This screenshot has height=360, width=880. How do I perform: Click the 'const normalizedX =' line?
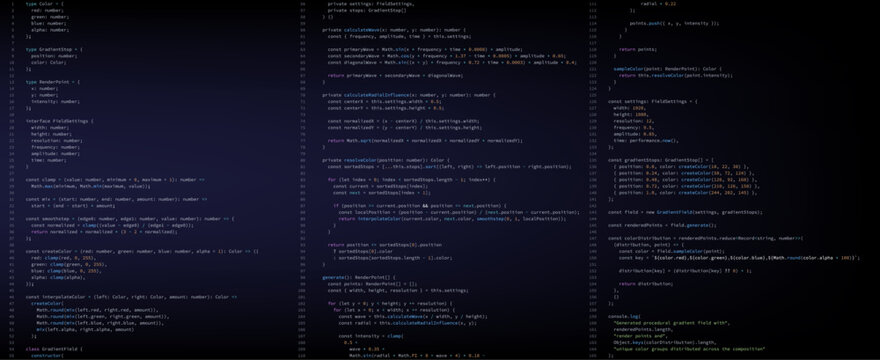point(404,121)
